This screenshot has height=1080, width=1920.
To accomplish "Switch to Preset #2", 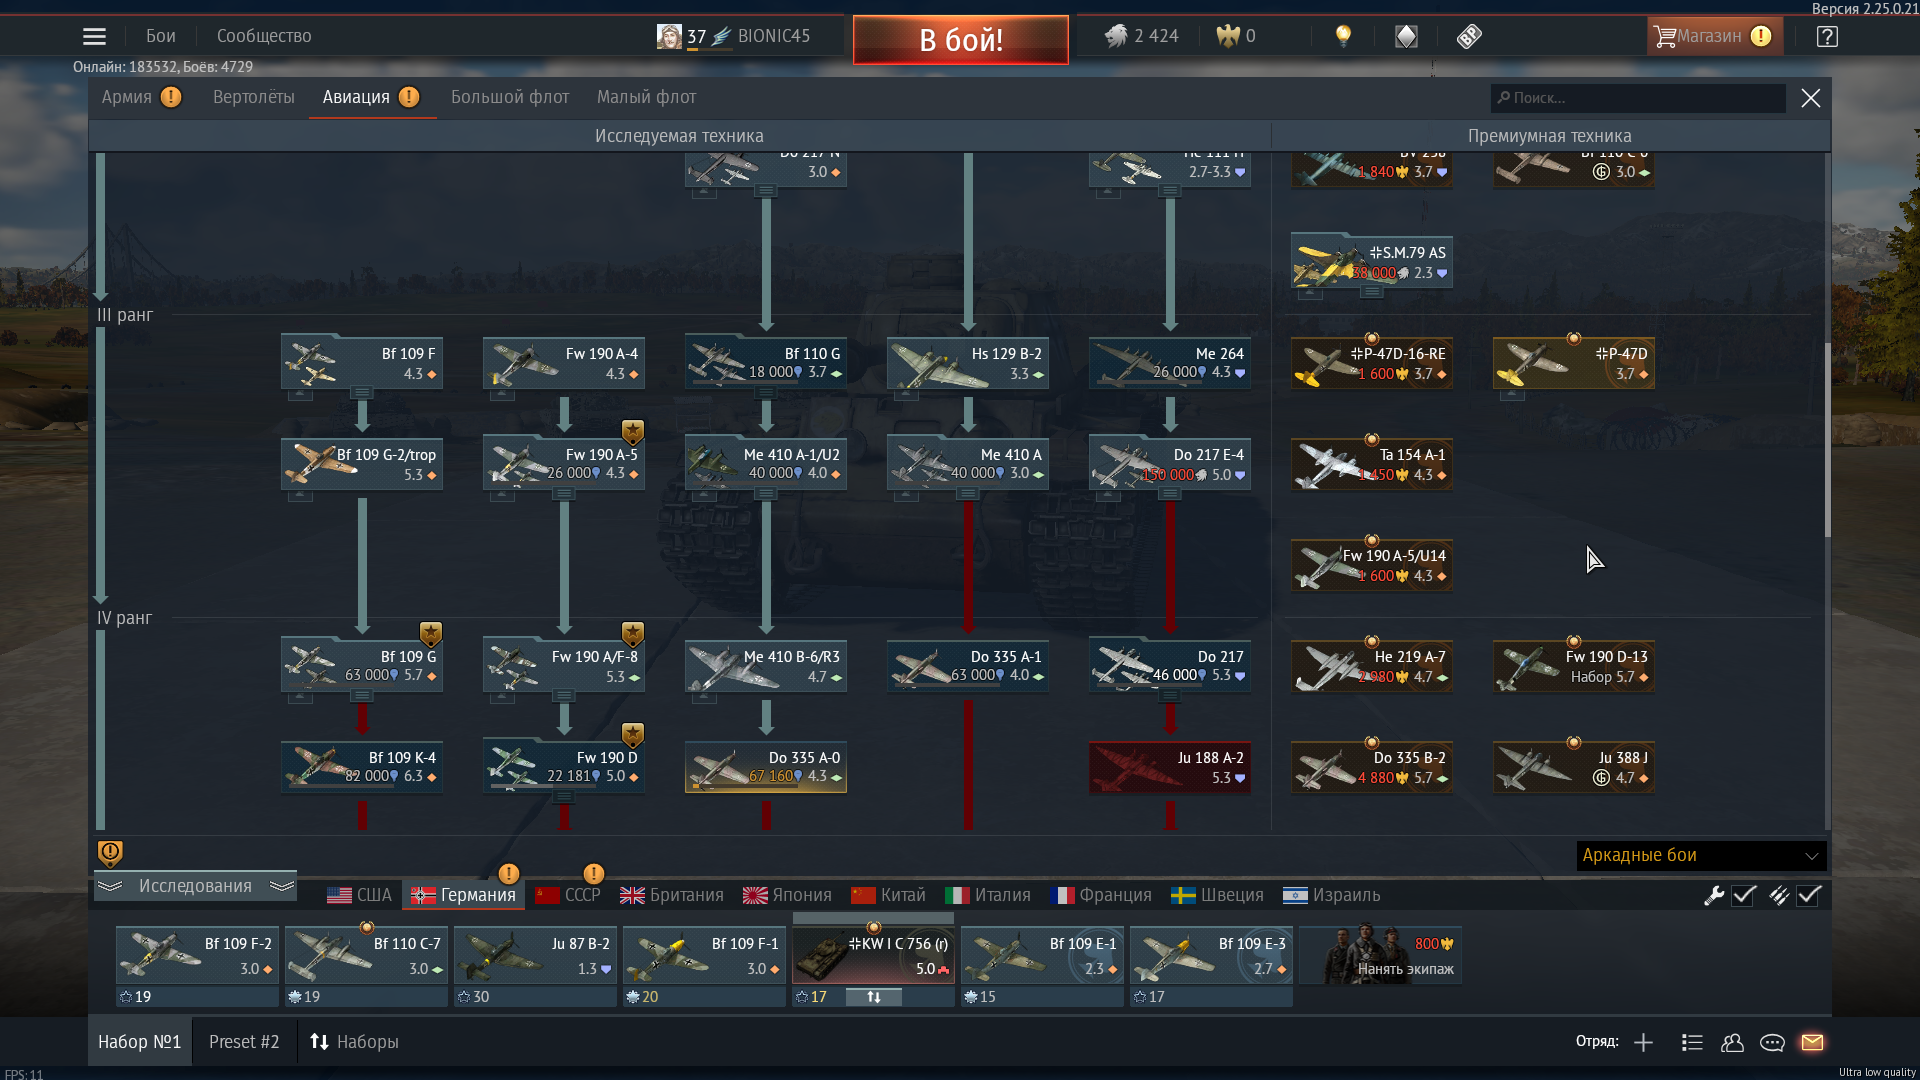I will point(244,1042).
